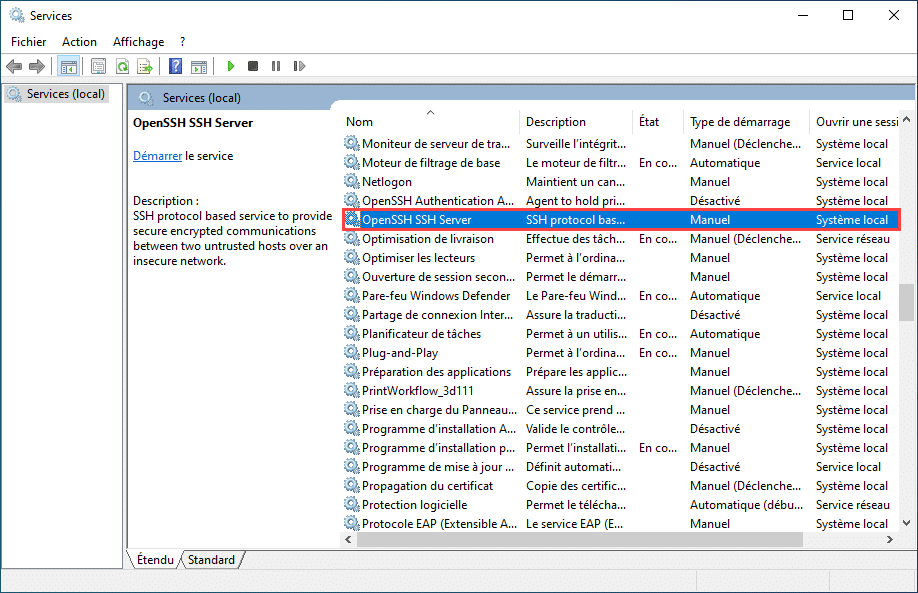Click the Back arrow toolbar icon
The height and width of the screenshot is (593, 918).
point(14,66)
